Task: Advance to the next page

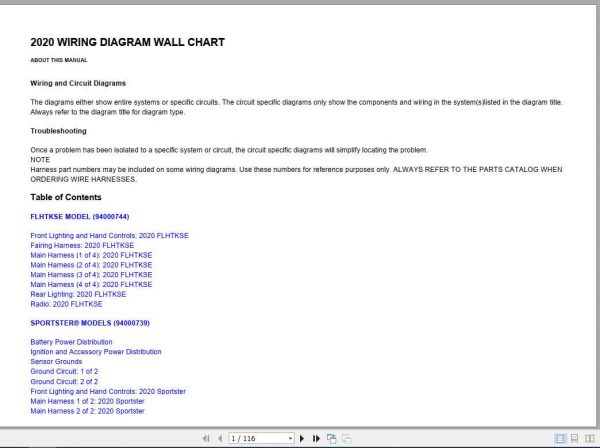Action: point(302,438)
